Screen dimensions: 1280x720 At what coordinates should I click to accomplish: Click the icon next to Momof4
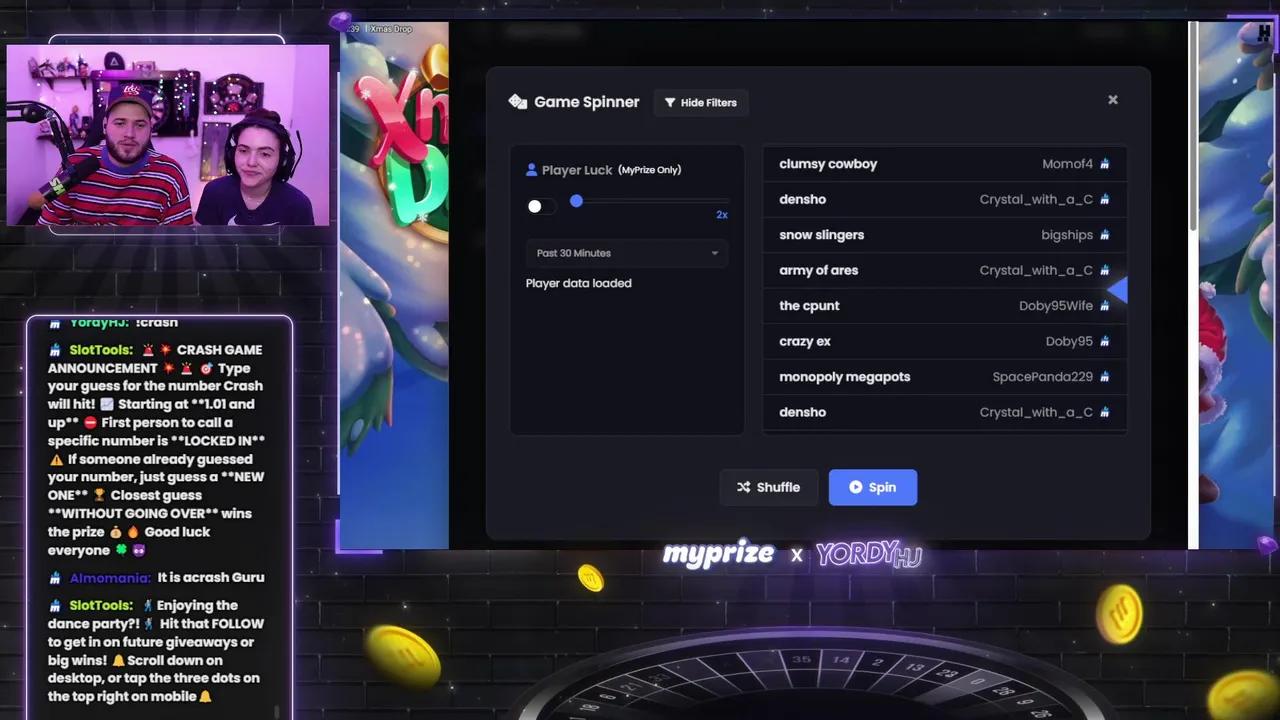1104,164
